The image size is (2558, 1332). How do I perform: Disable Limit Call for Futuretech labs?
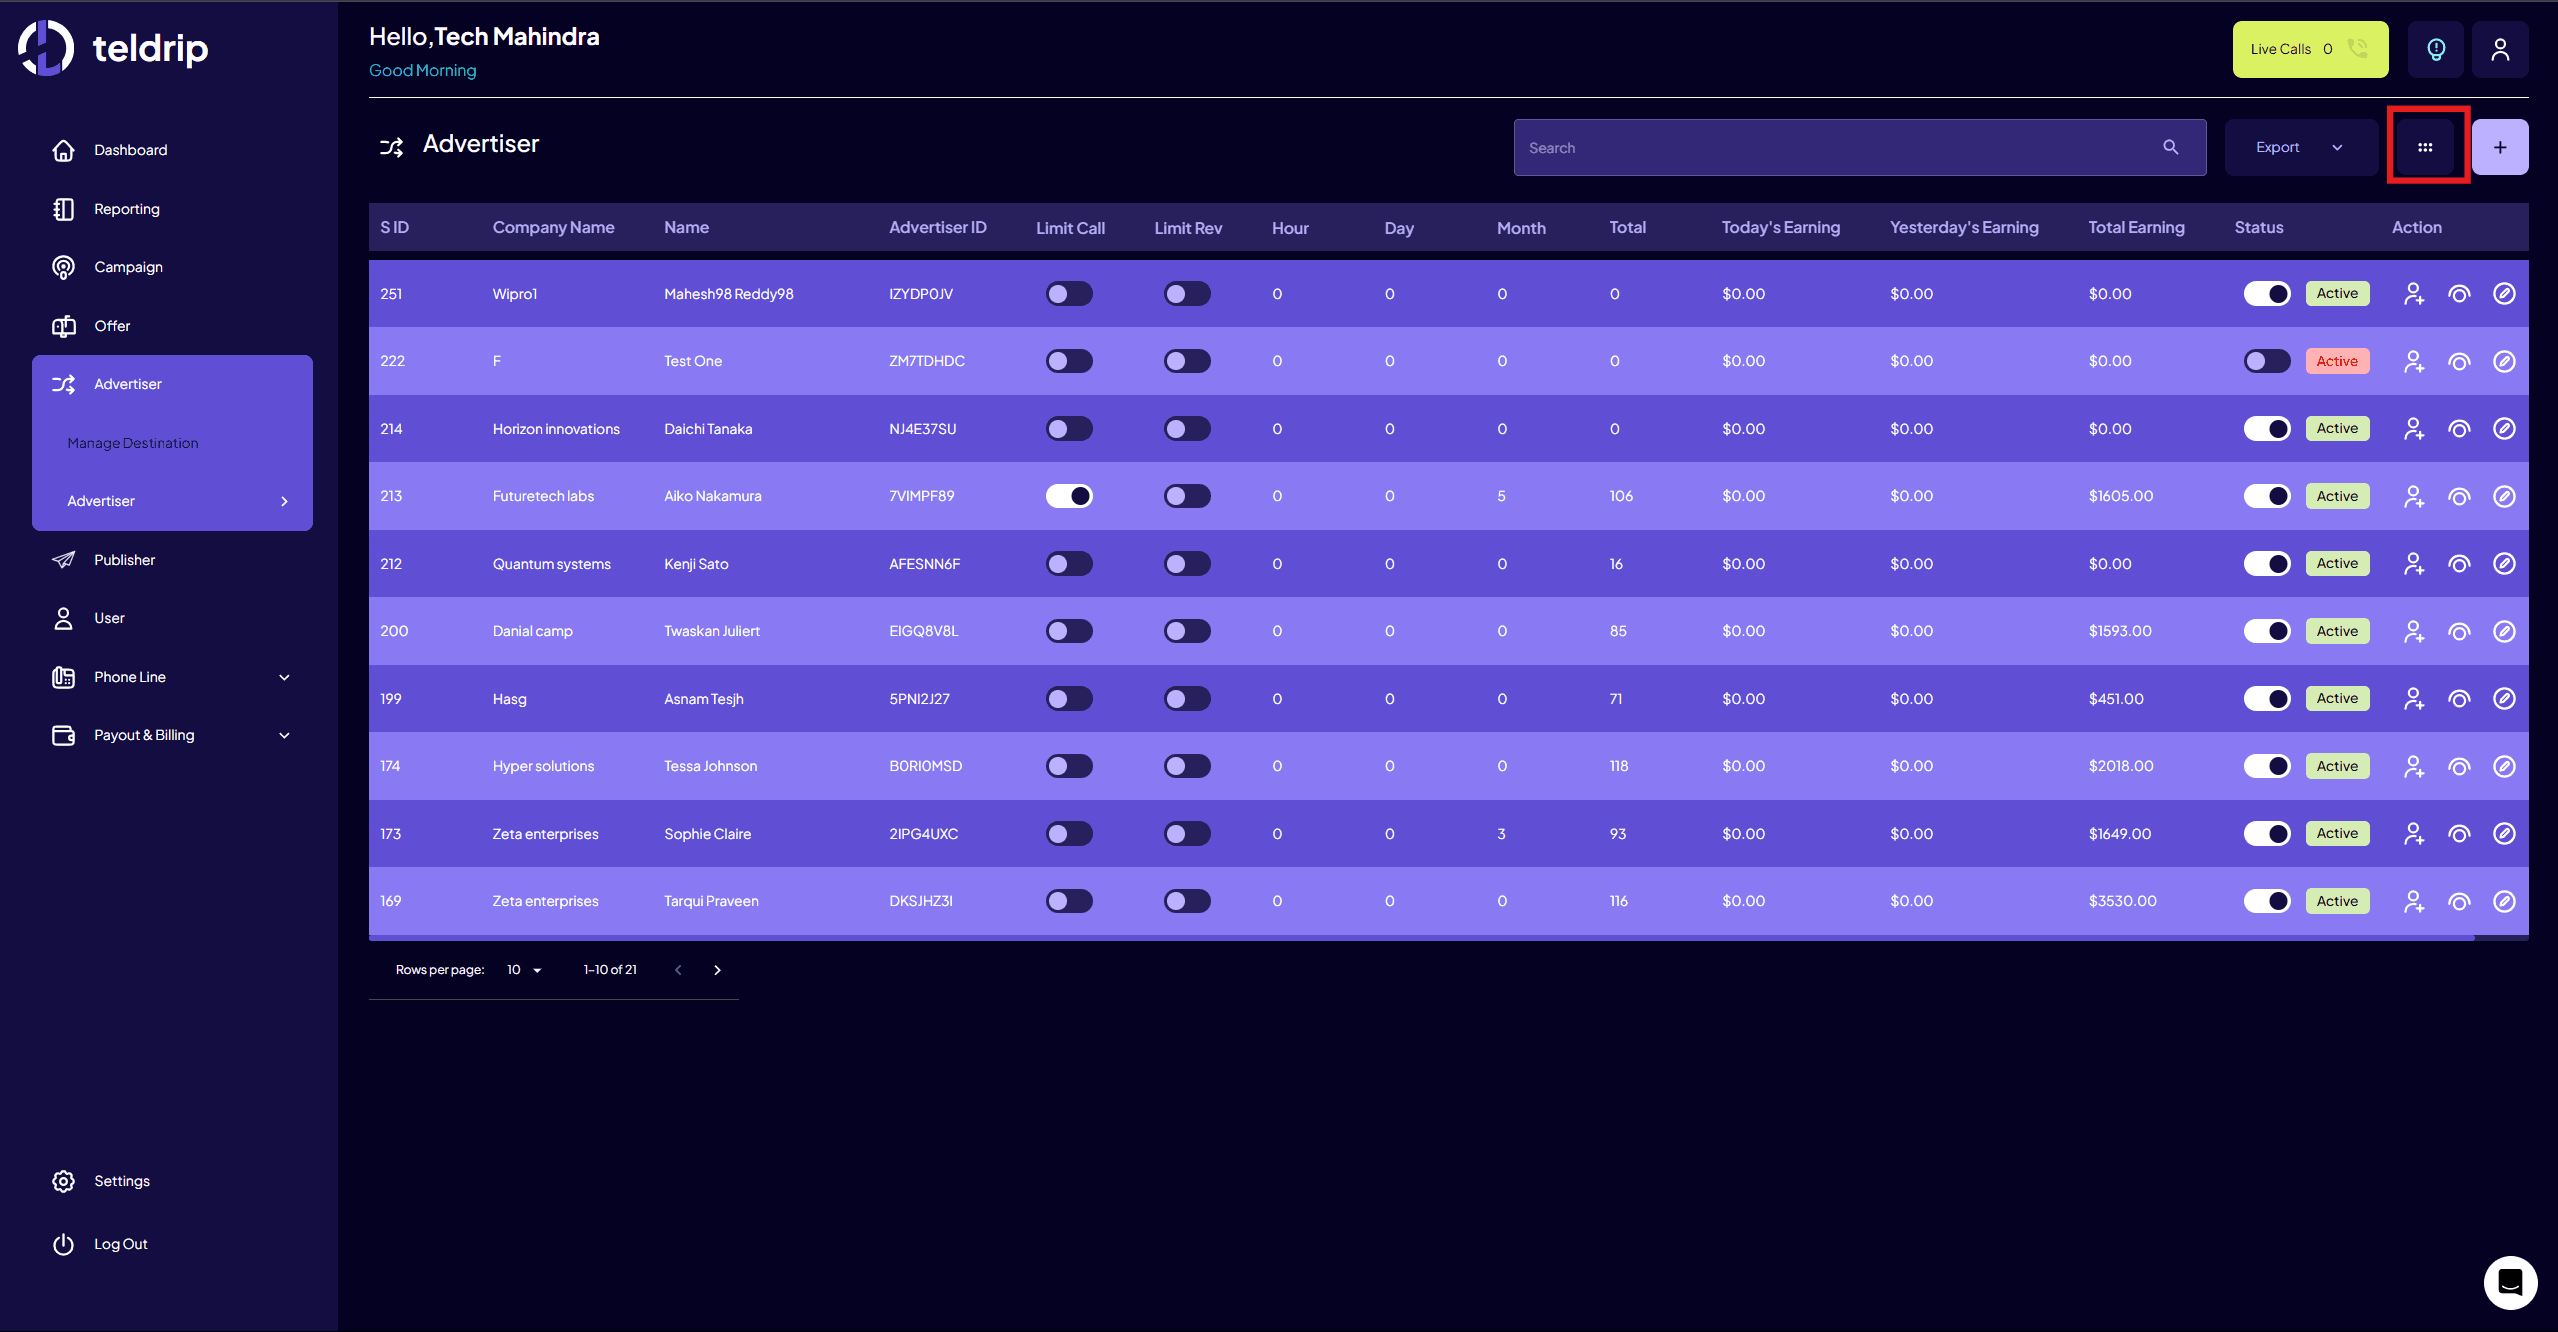pos(1069,495)
